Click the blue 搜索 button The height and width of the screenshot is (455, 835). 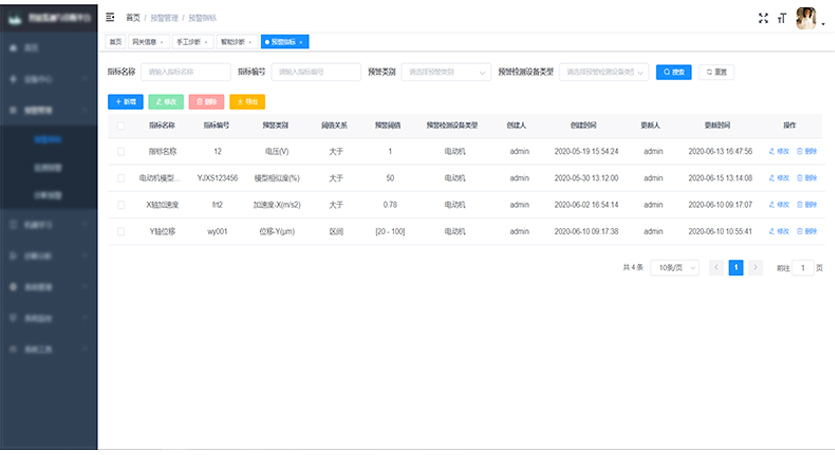point(674,72)
